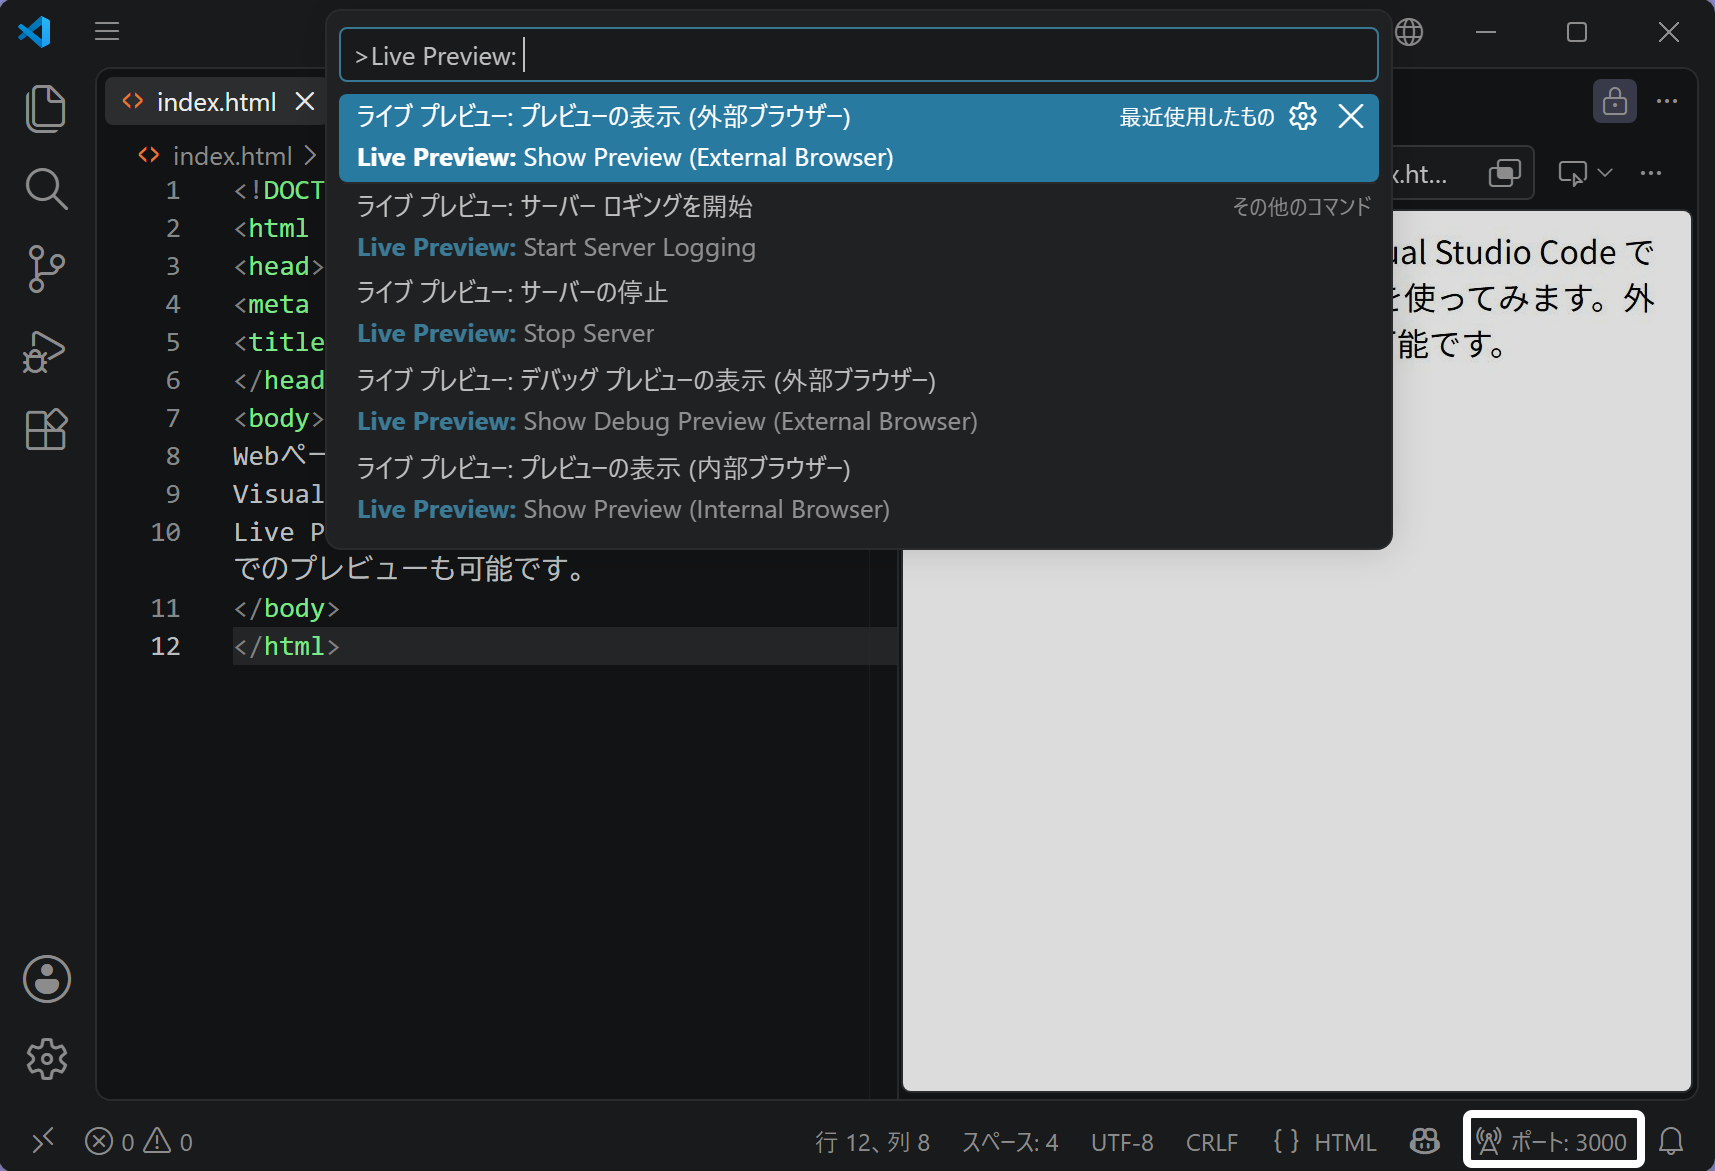This screenshot has height=1171, width=1715.
Task: Click the curly braces icon beside HTML
Action: (x=1286, y=1141)
